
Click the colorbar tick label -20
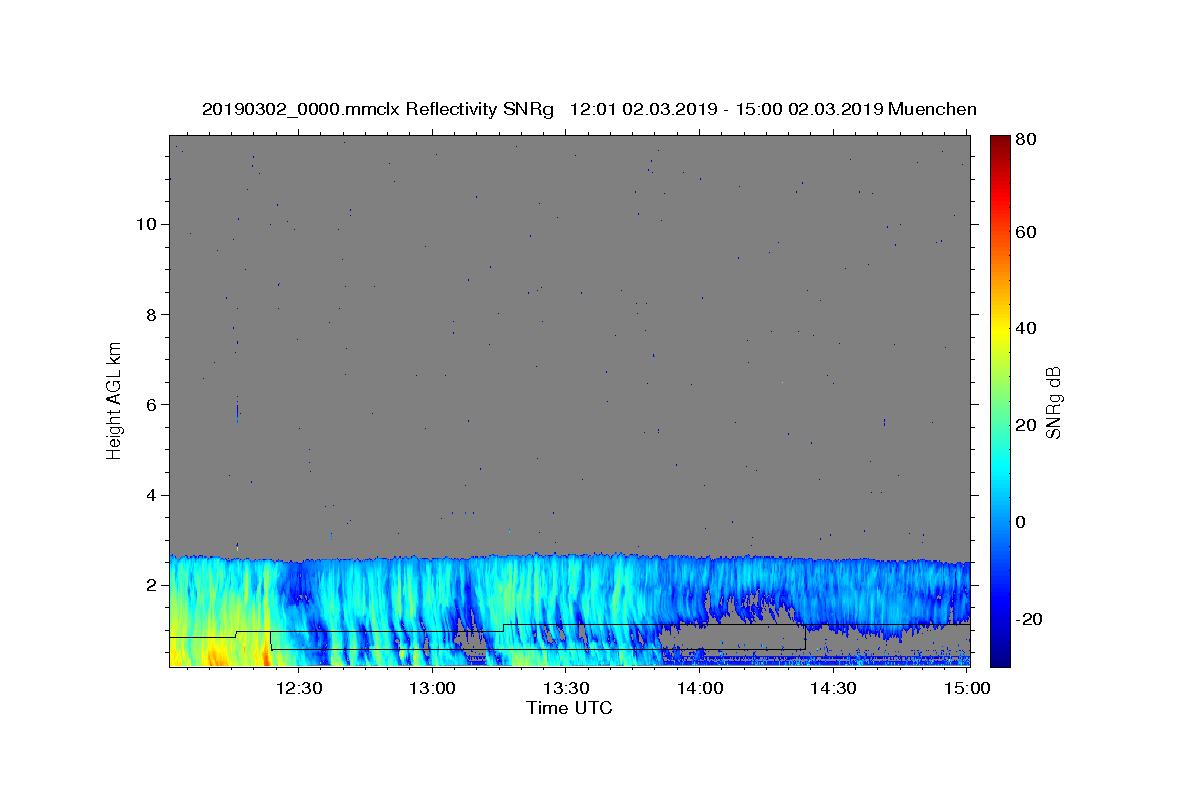tap(1030, 619)
